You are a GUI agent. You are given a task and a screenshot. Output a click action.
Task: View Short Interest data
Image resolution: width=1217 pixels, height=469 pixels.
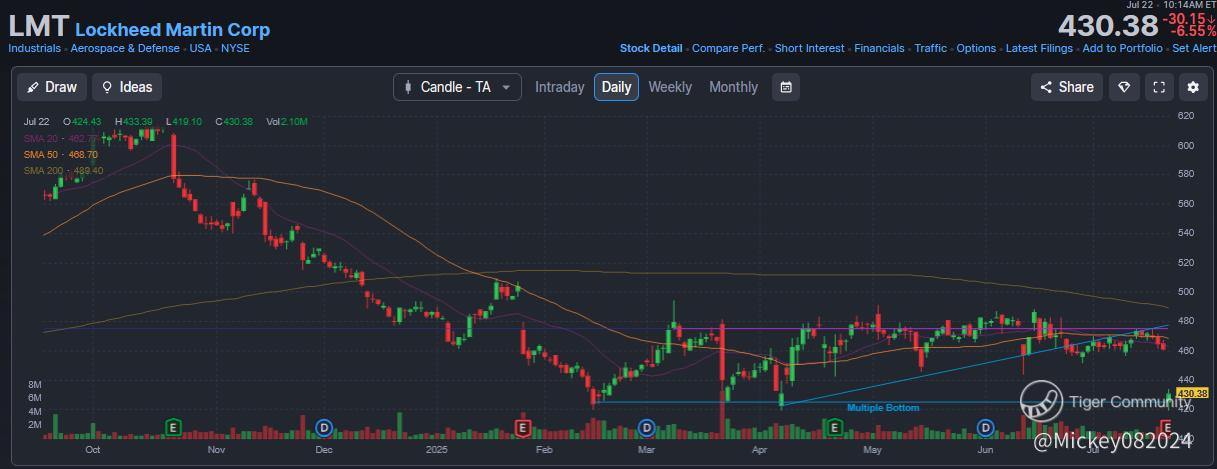[809, 48]
